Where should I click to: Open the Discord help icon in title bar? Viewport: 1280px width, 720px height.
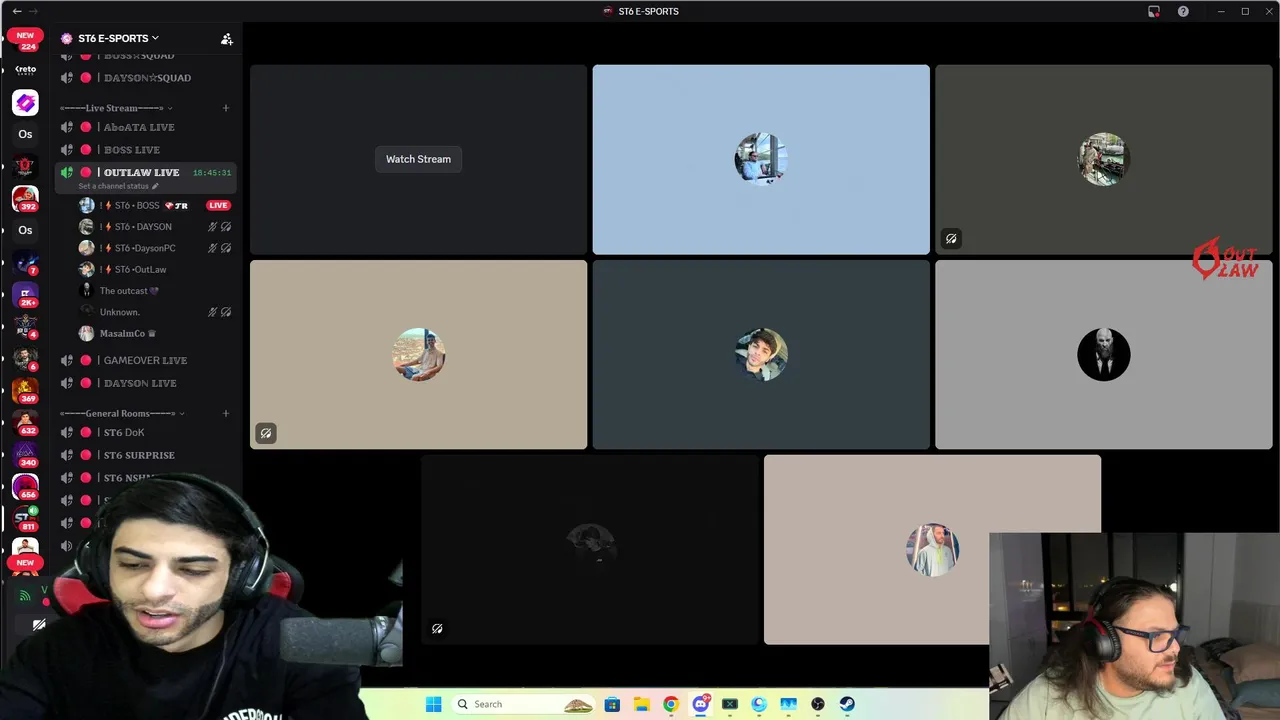1184,11
